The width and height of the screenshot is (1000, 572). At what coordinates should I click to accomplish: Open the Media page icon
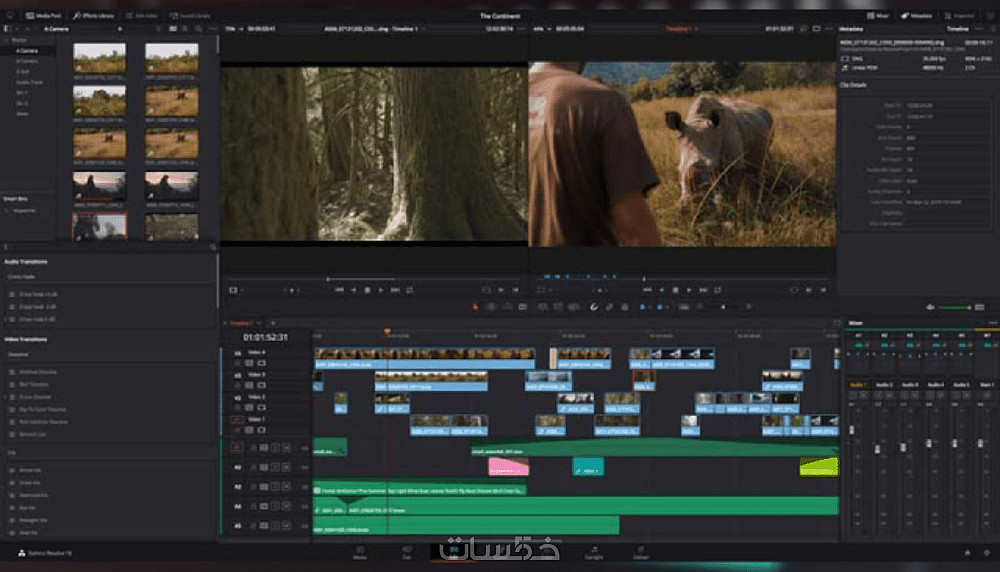coord(359,551)
